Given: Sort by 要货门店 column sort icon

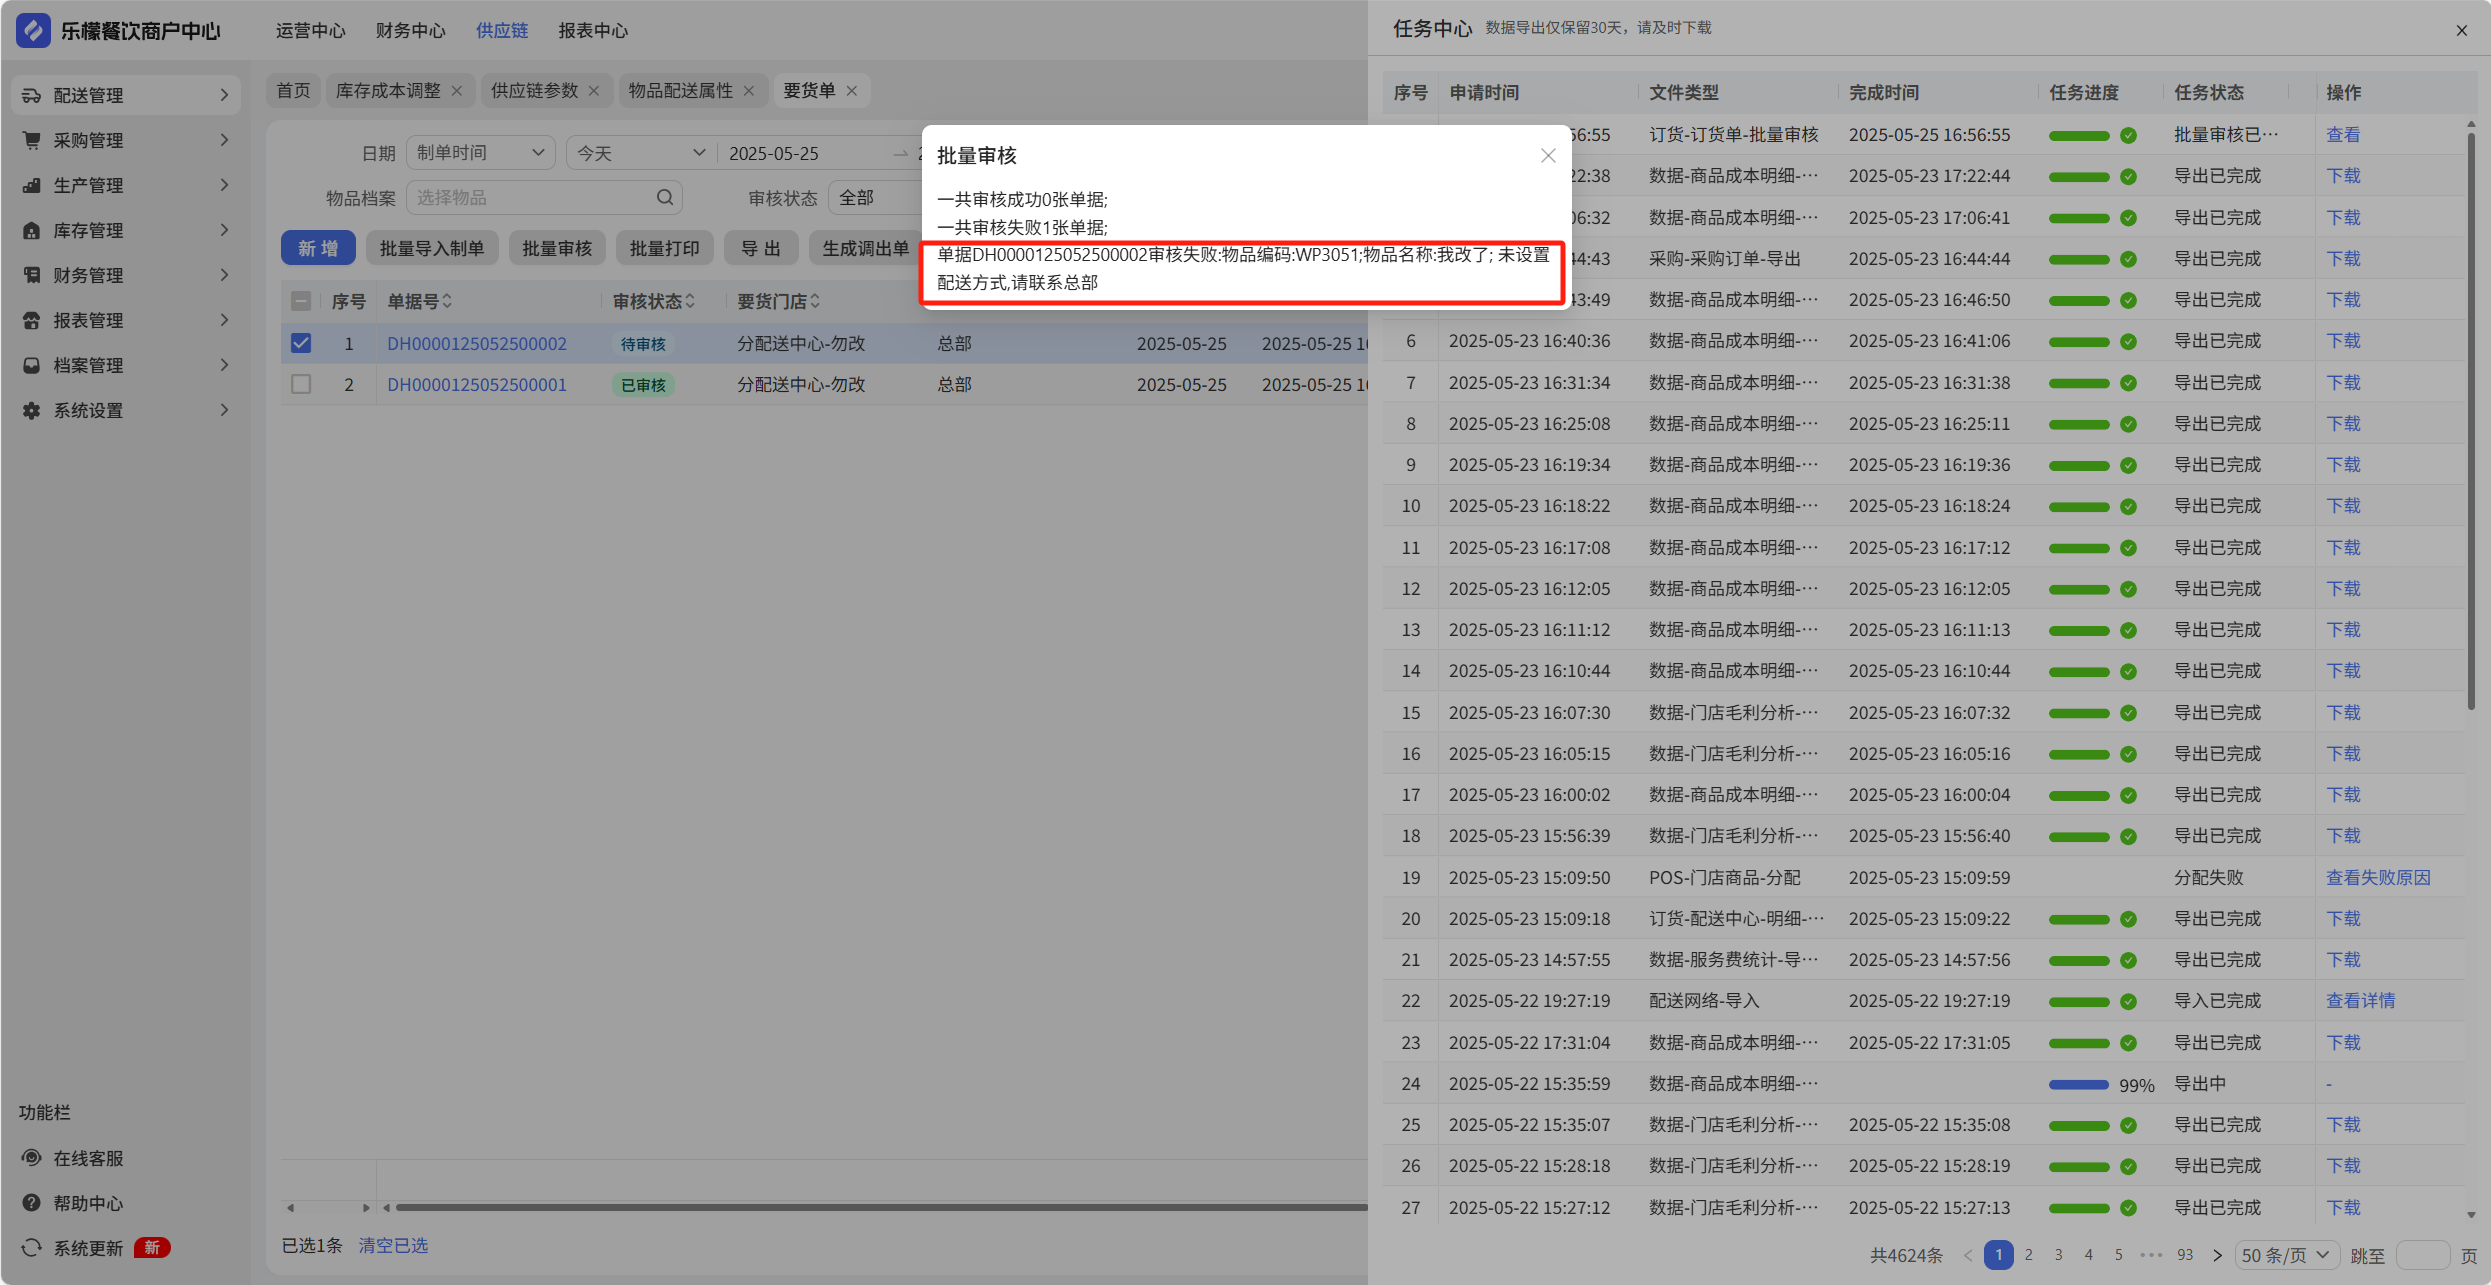Looking at the screenshot, I should [815, 301].
